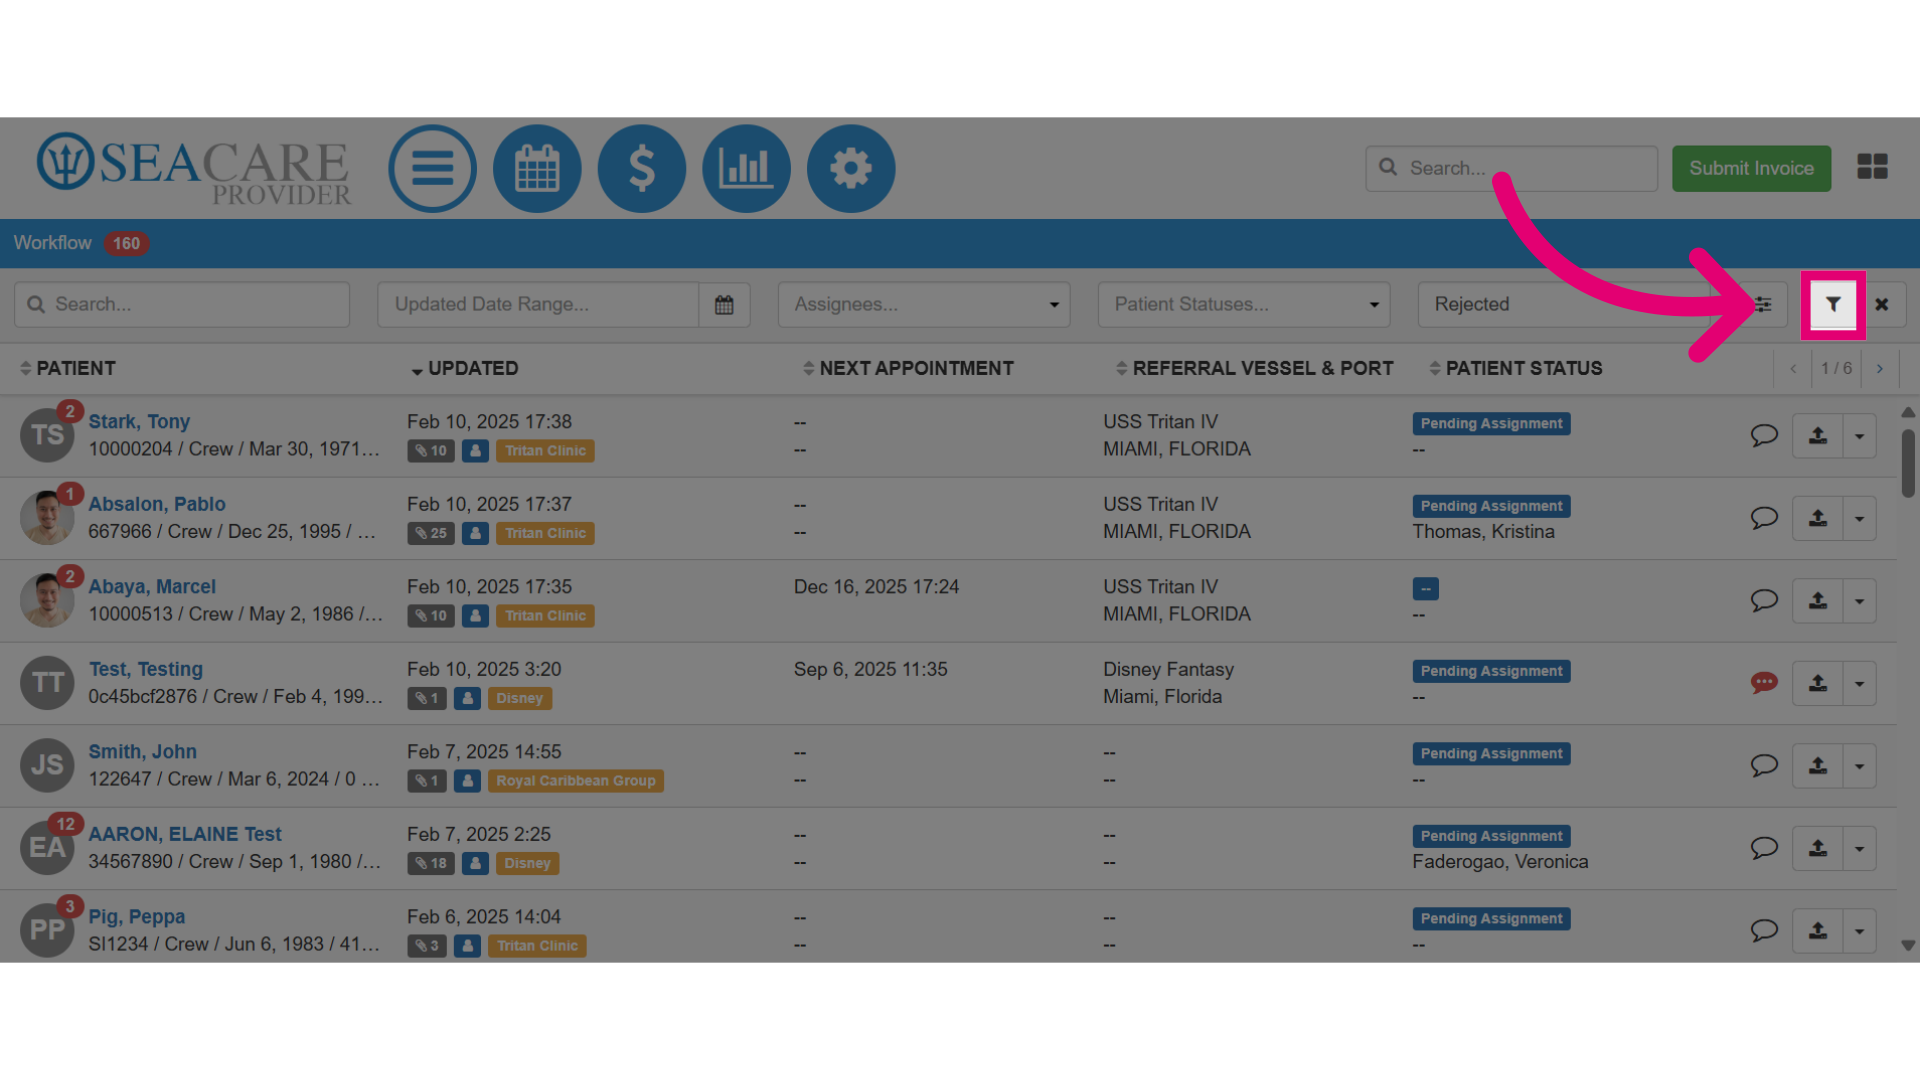Click attachments badge 10 for Stark, Tony
The width and height of the screenshot is (1920, 1080).
(431, 451)
